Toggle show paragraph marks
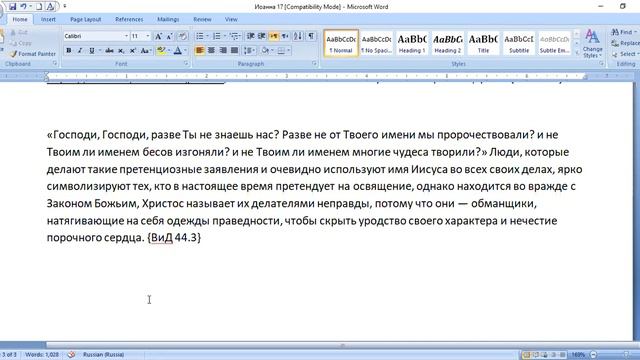This screenshot has width=640, height=360. tap(311, 36)
